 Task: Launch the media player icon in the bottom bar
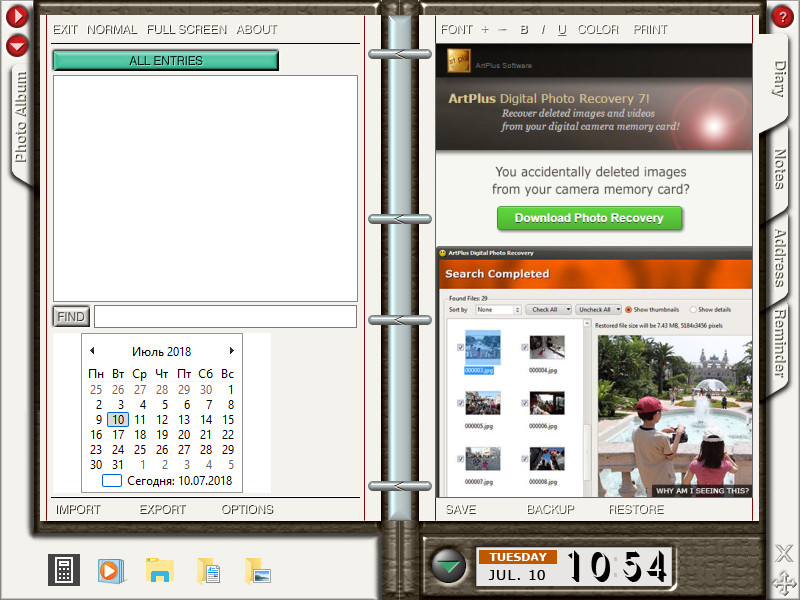111,570
